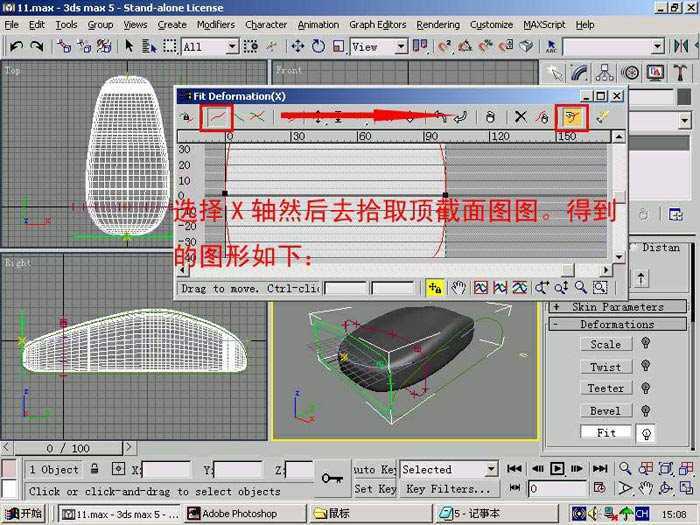Screen dimensions: 700x525
Task: Click the Twist deformation button
Action: [x=606, y=367]
